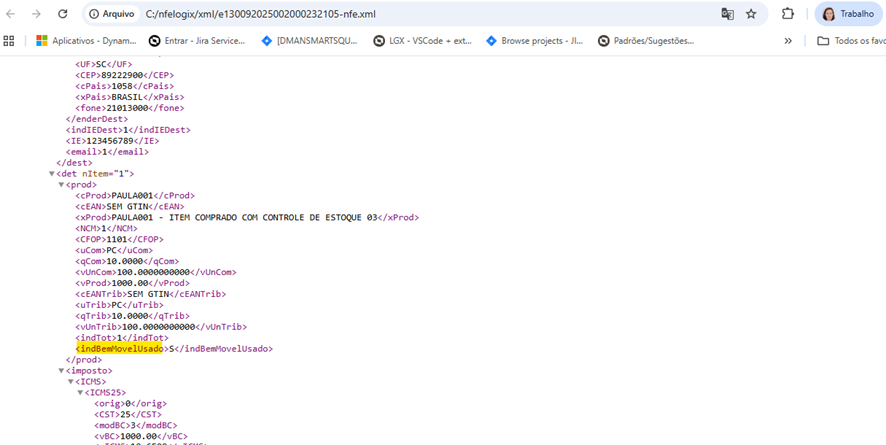Open the DMANSMARTSQU bookmark
The height and width of the screenshot is (445, 886).
[x=309, y=41]
